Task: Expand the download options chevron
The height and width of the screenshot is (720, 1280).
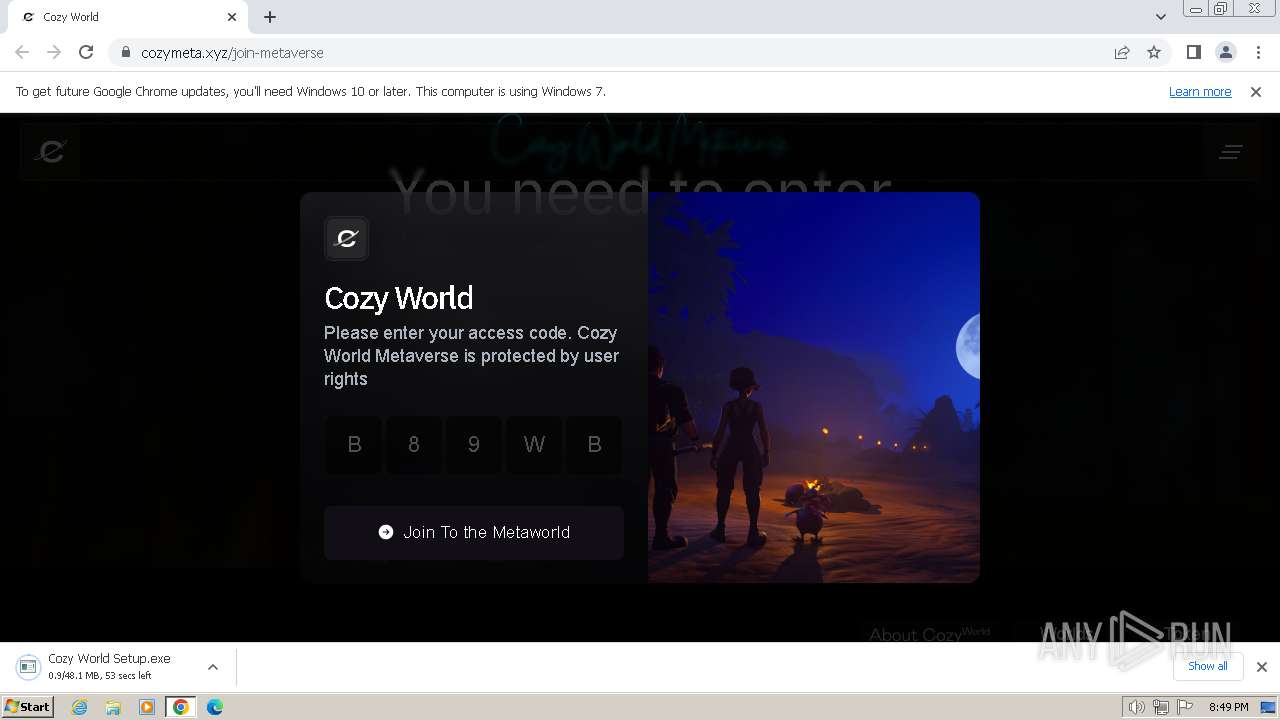Action: 213,667
